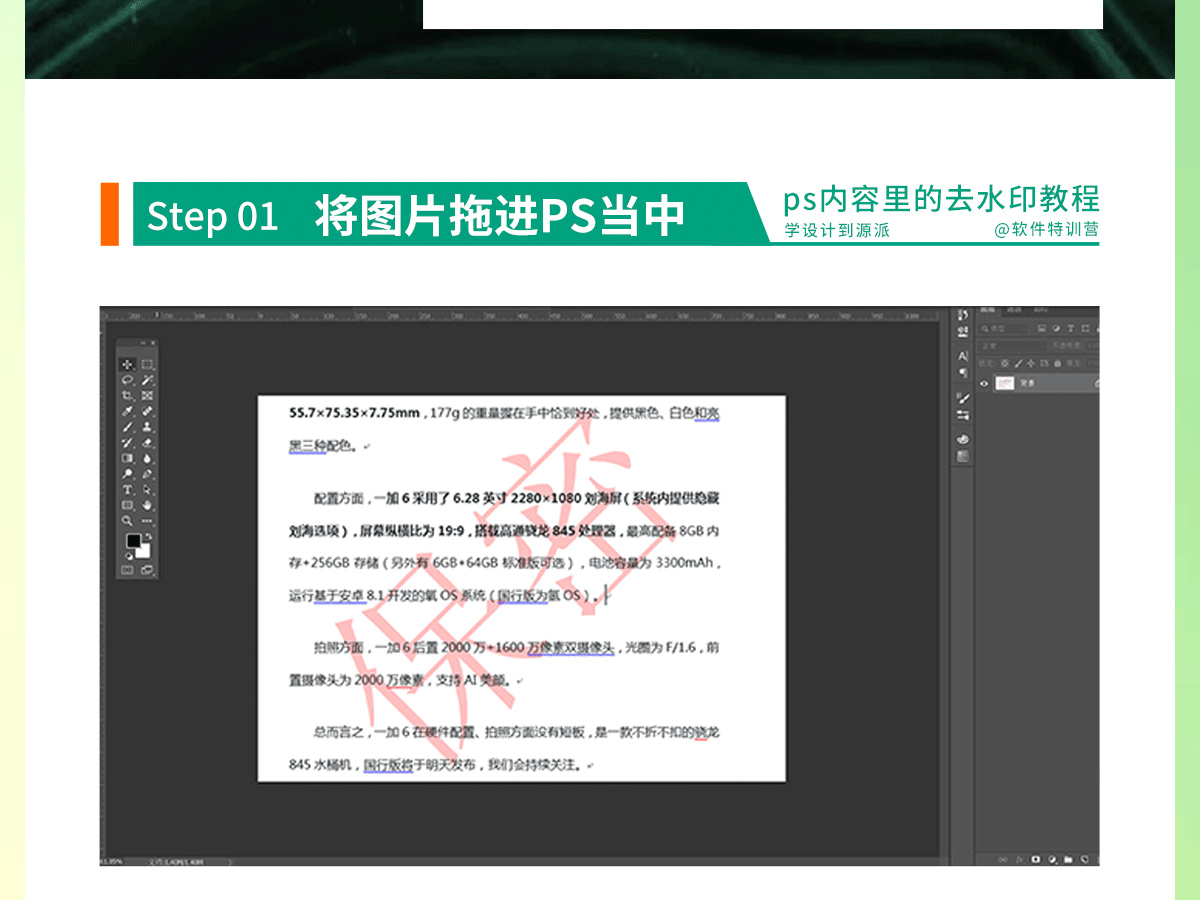The height and width of the screenshot is (900, 1200).
Task: Add a layer mask from Layers panel footer
Action: click(1036, 859)
